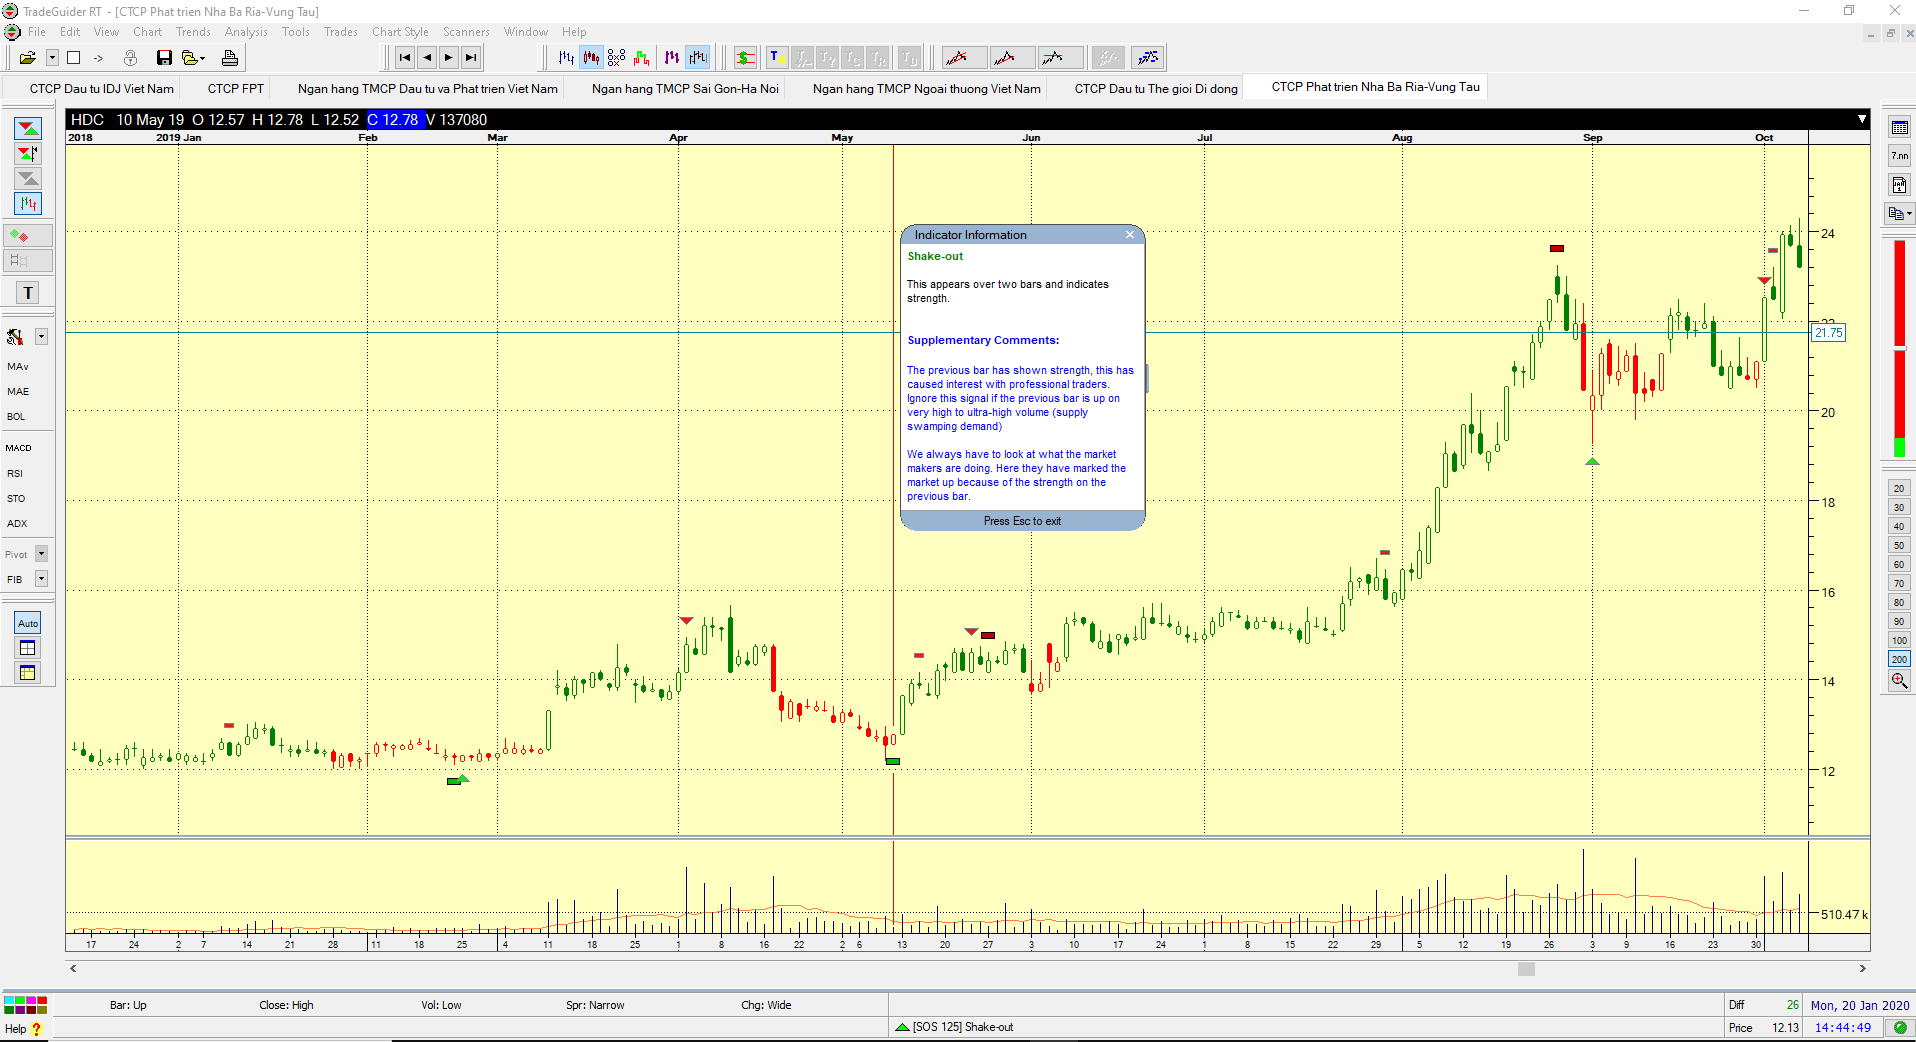The width and height of the screenshot is (1916, 1042).
Task: Select the text annotation T tool
Action: click(28, 293)
